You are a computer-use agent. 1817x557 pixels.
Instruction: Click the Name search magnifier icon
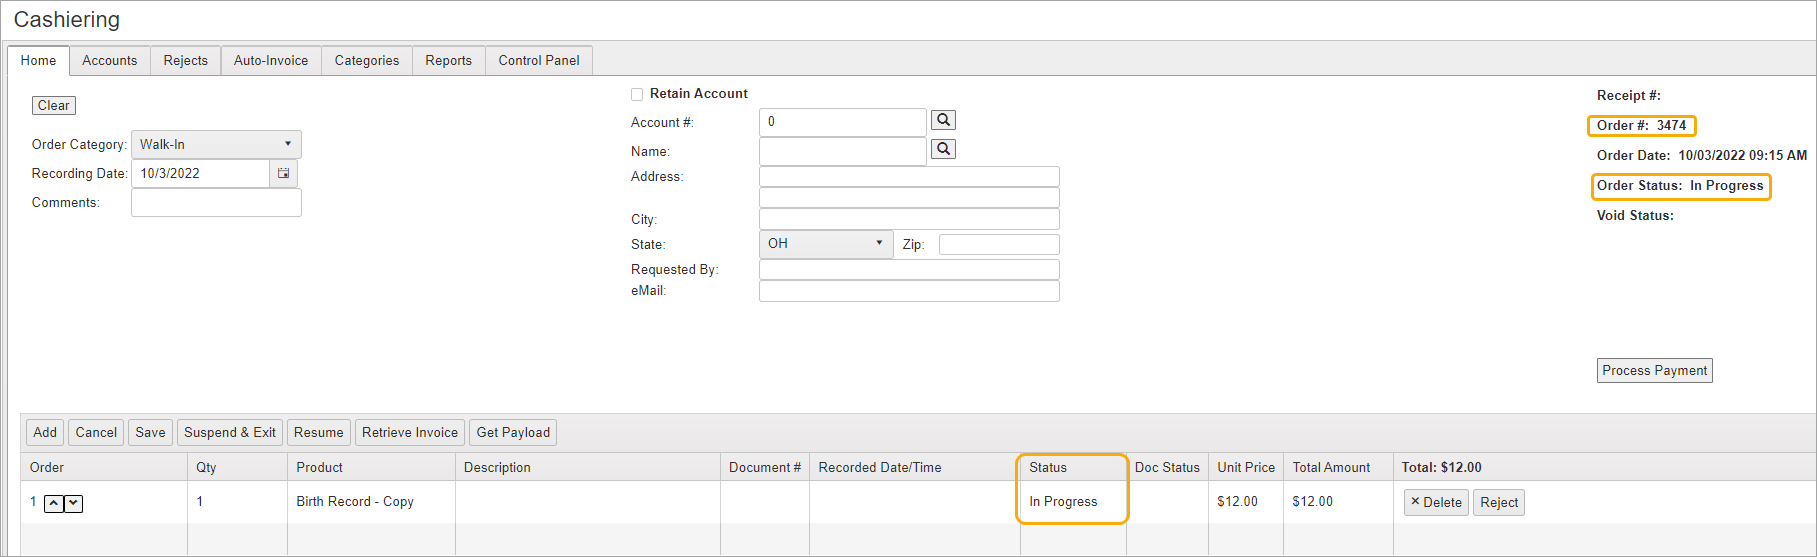point(943,149)
